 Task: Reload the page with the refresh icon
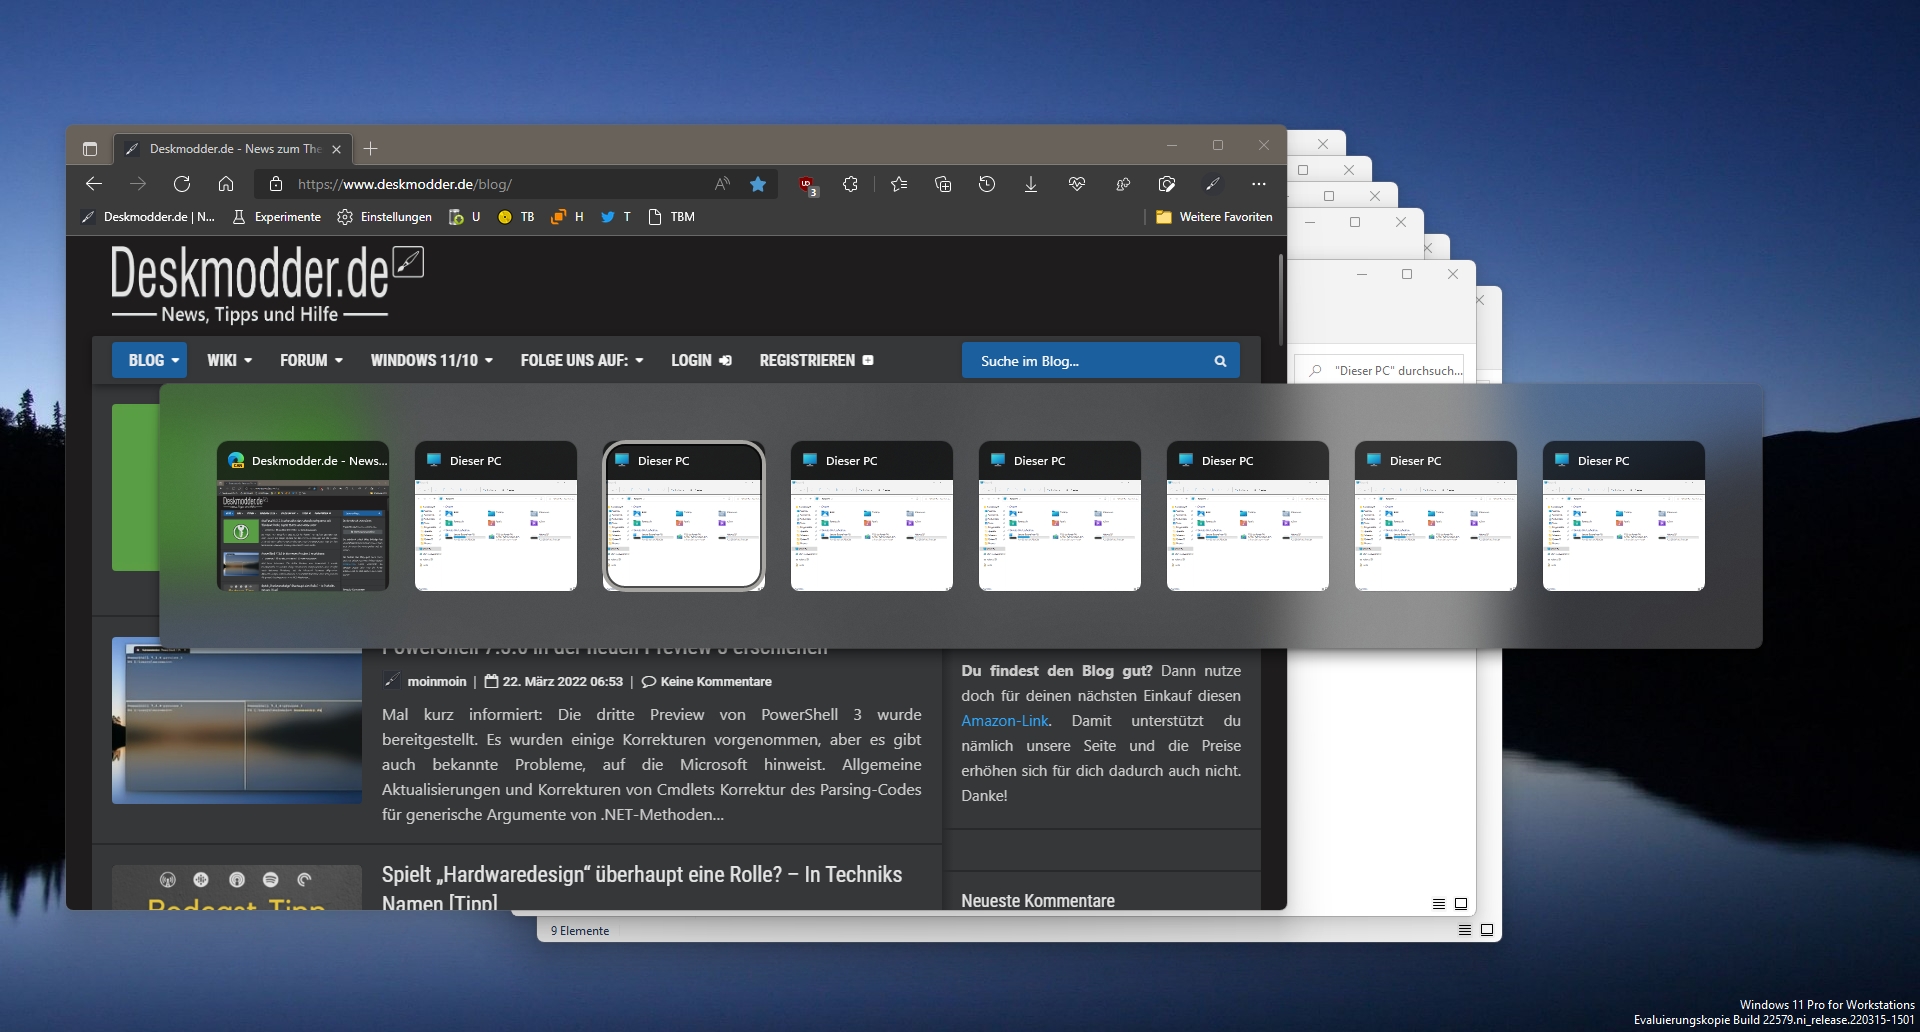182,184
